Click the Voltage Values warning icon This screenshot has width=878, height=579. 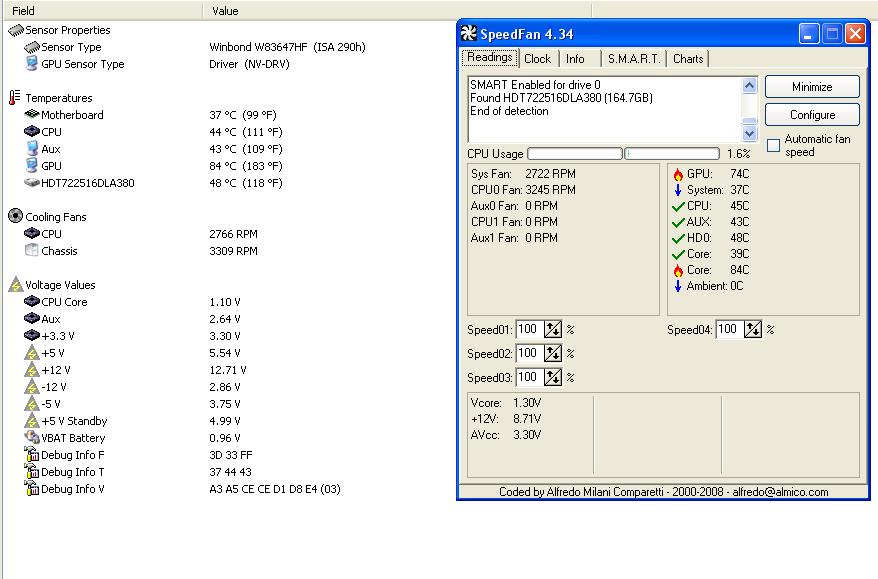point(16,284)
